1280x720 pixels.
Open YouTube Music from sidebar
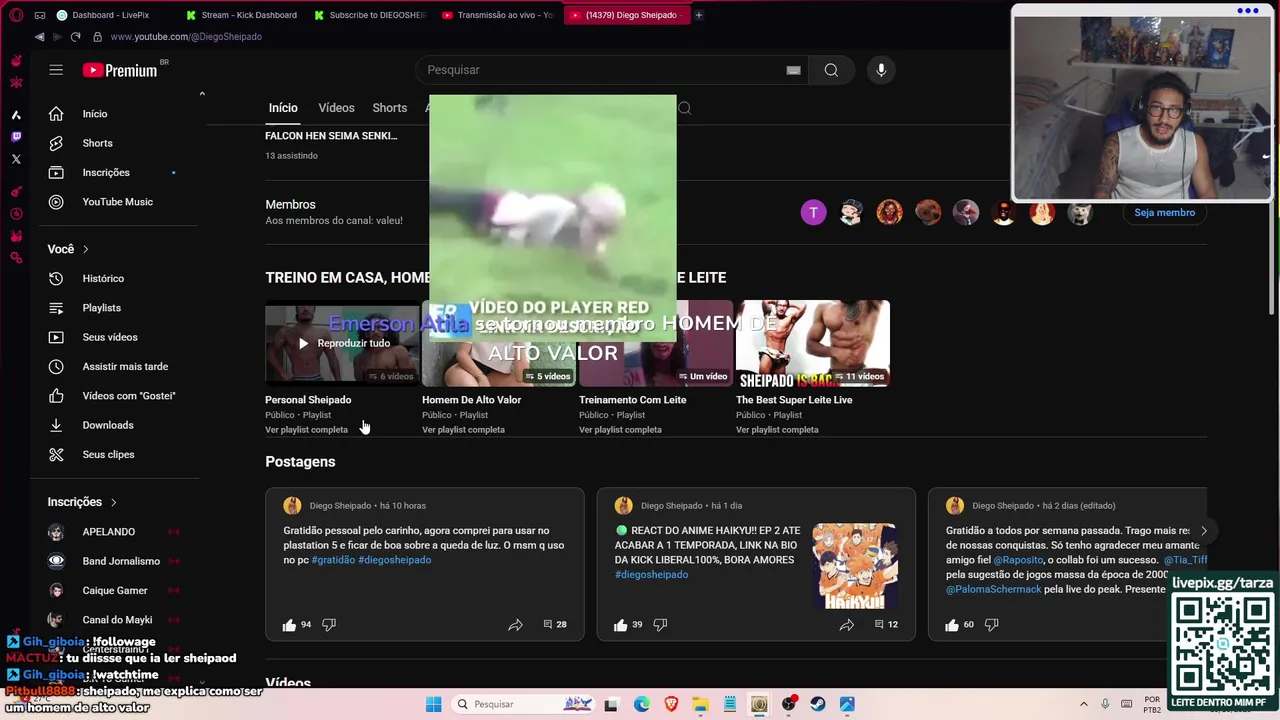pyautogui.click(x=118, y=202)
